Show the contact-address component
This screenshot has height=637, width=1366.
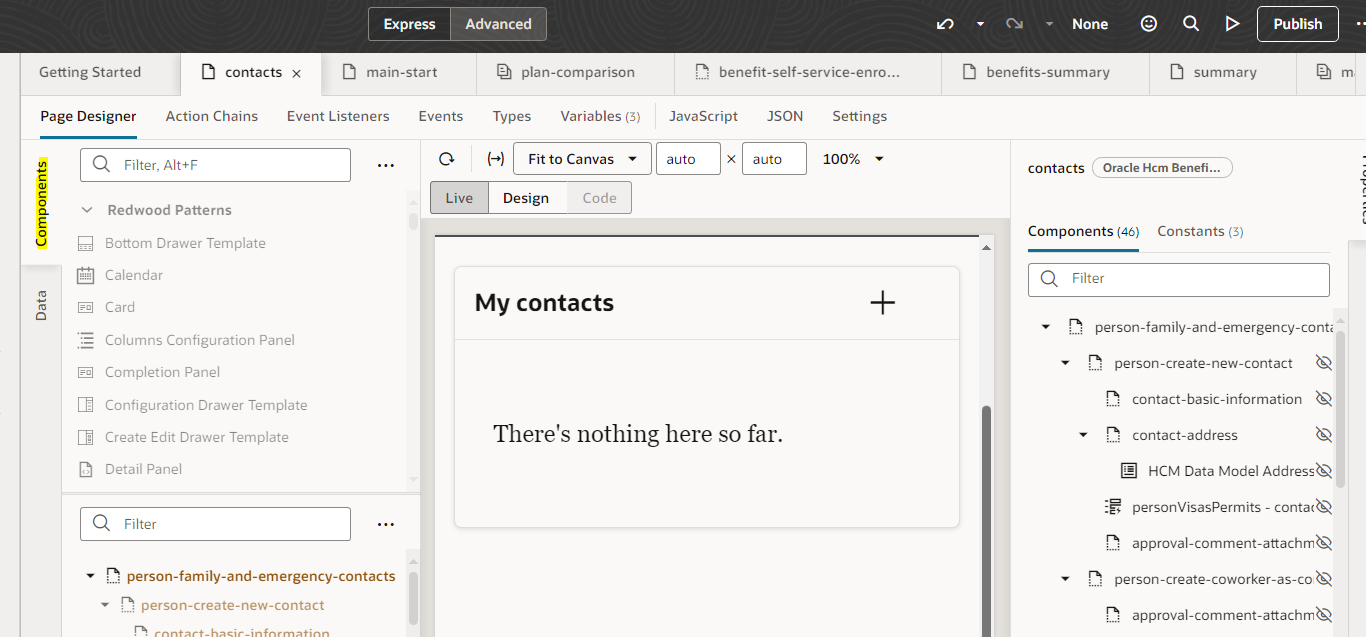pos(1323,434)
